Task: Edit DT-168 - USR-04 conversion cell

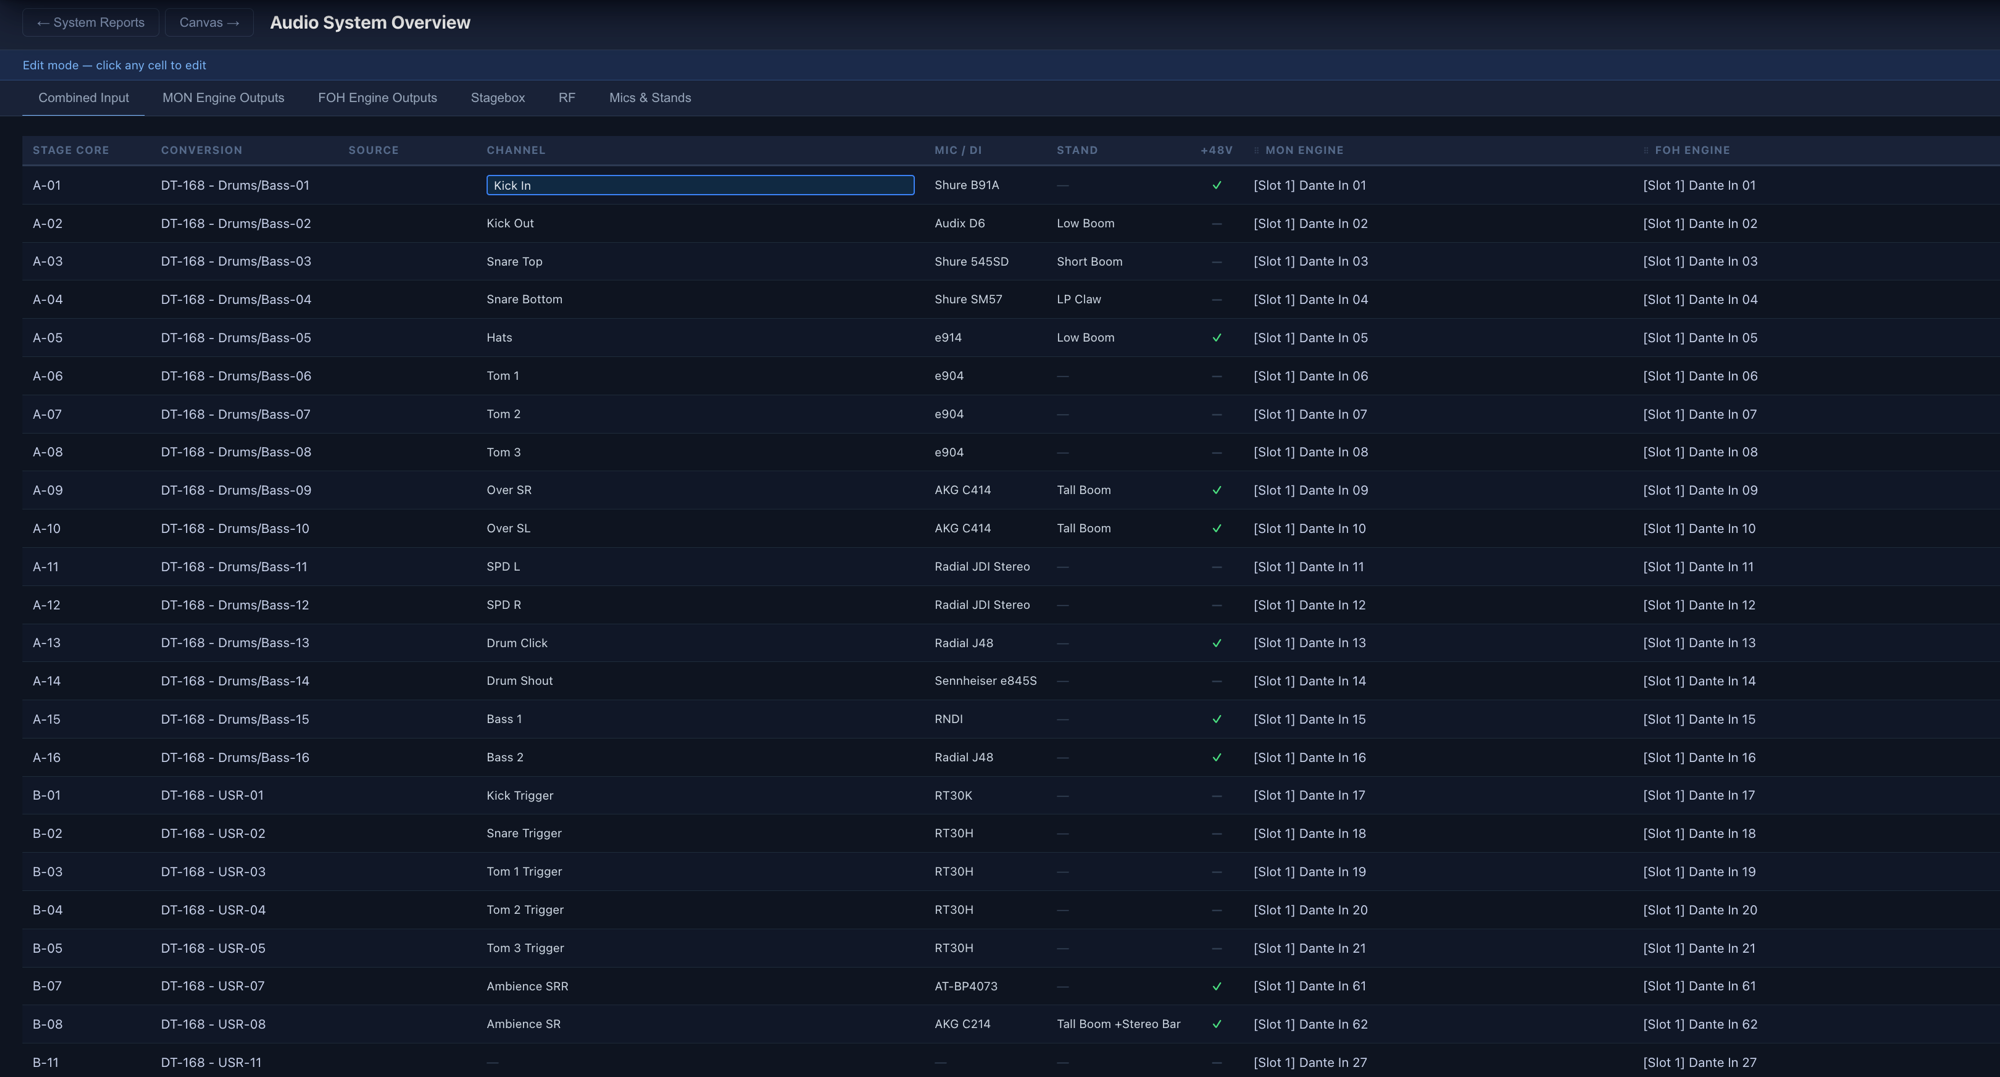Action: tap(213, 910)
